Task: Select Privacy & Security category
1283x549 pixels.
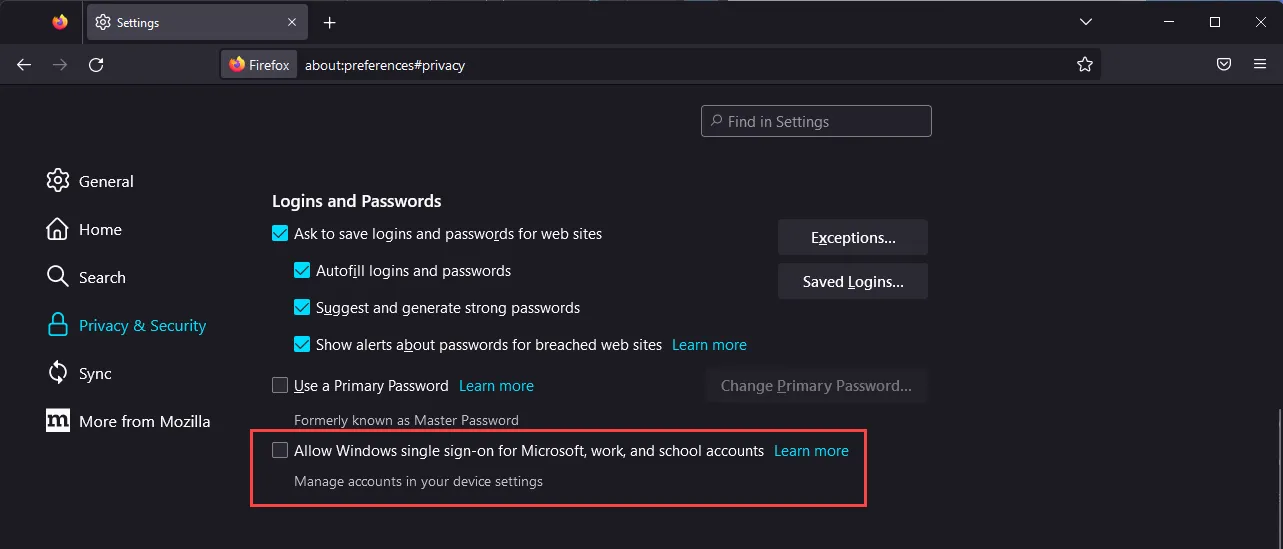Action: pos(126,325)
